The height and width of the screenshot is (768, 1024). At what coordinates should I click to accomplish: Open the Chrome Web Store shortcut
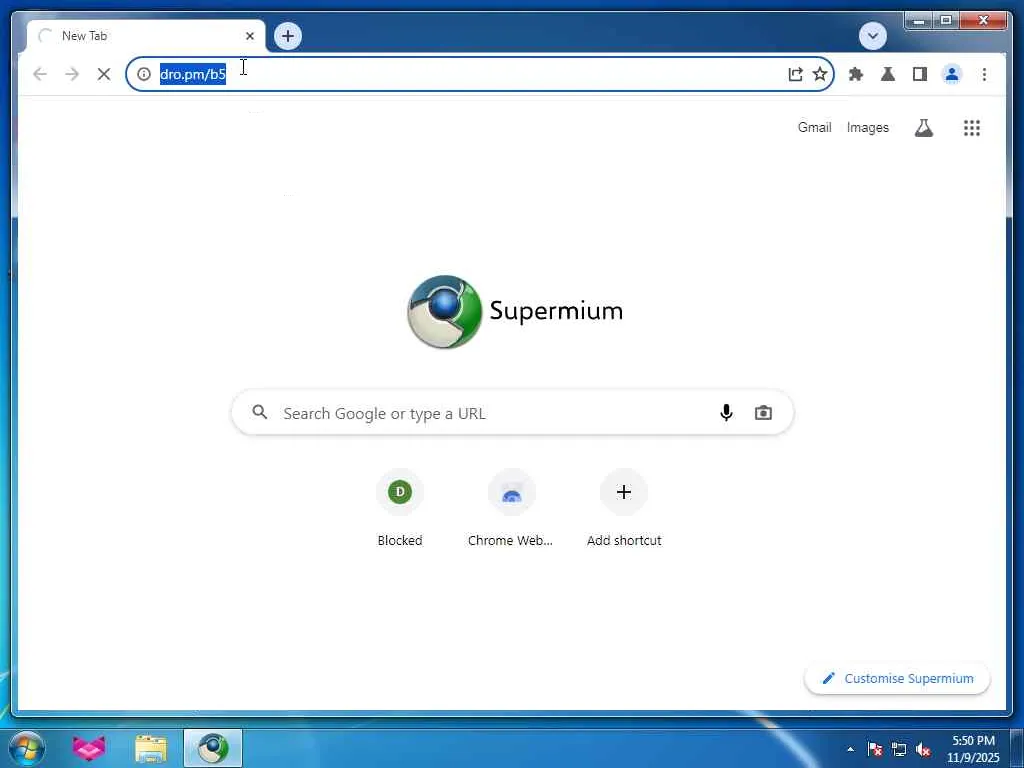tap(511, 509)
